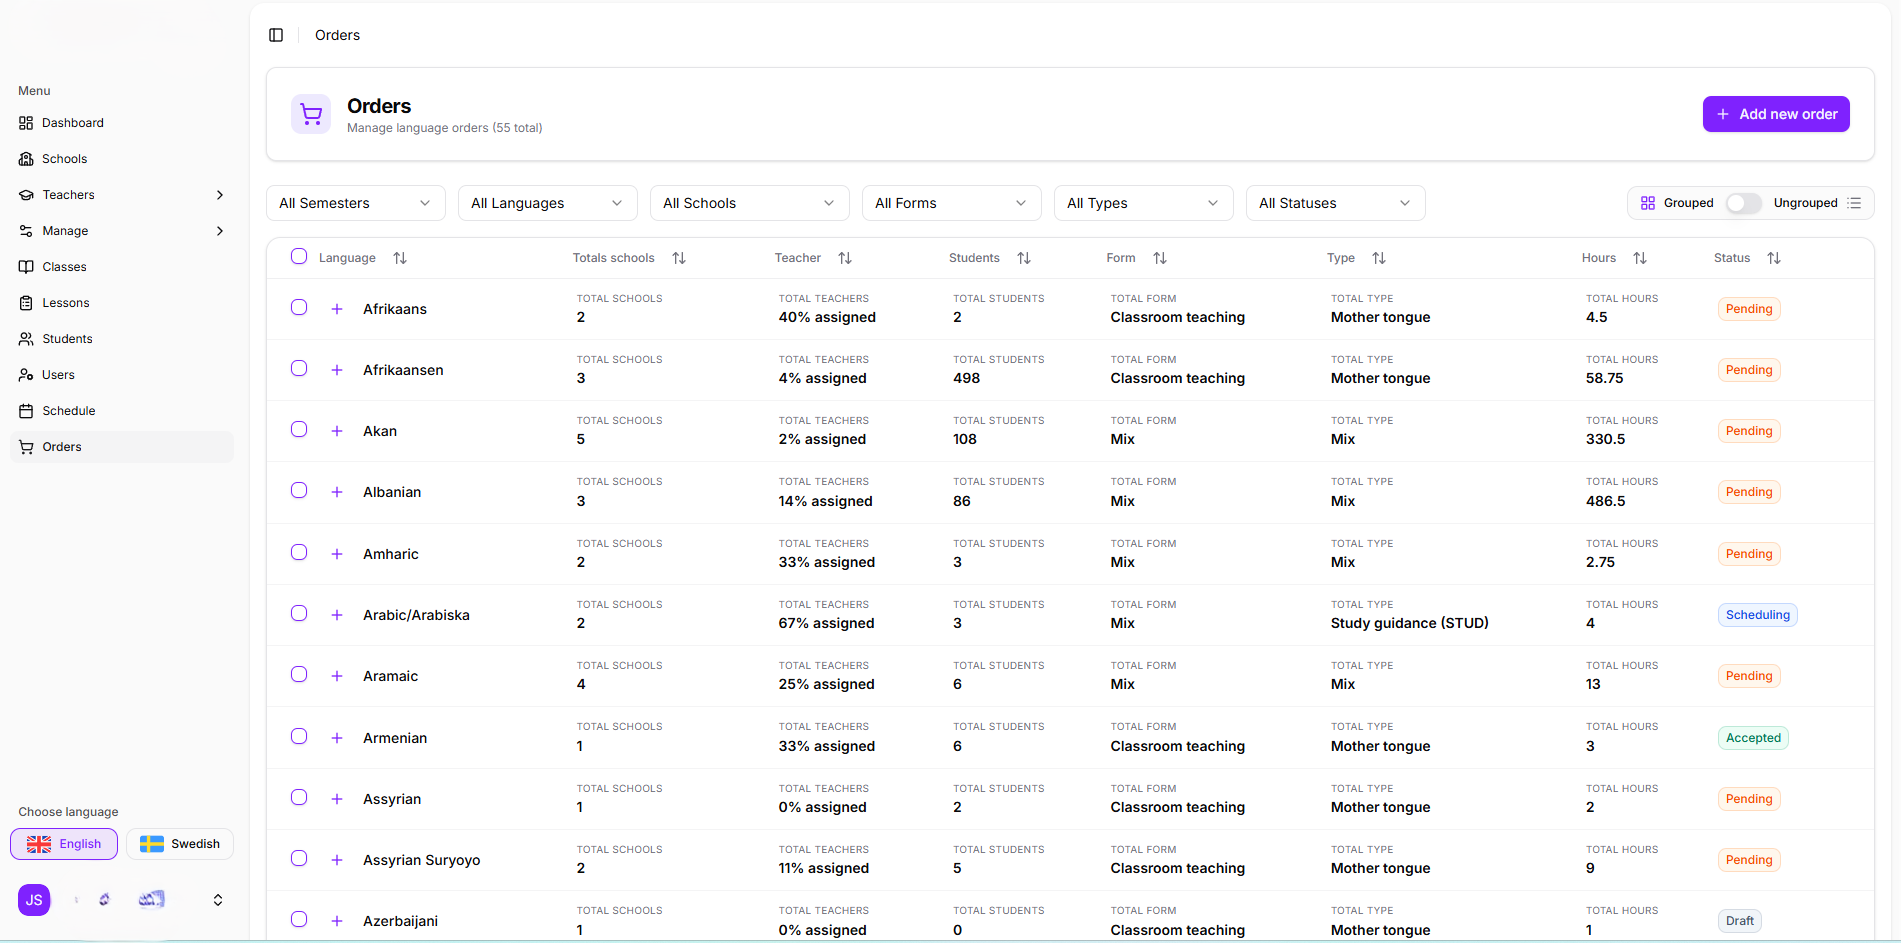Sort by Teacher column arrows
The height and width of the screenshot is (943, 1901).
pyautogui.click(x=845, y=258)
